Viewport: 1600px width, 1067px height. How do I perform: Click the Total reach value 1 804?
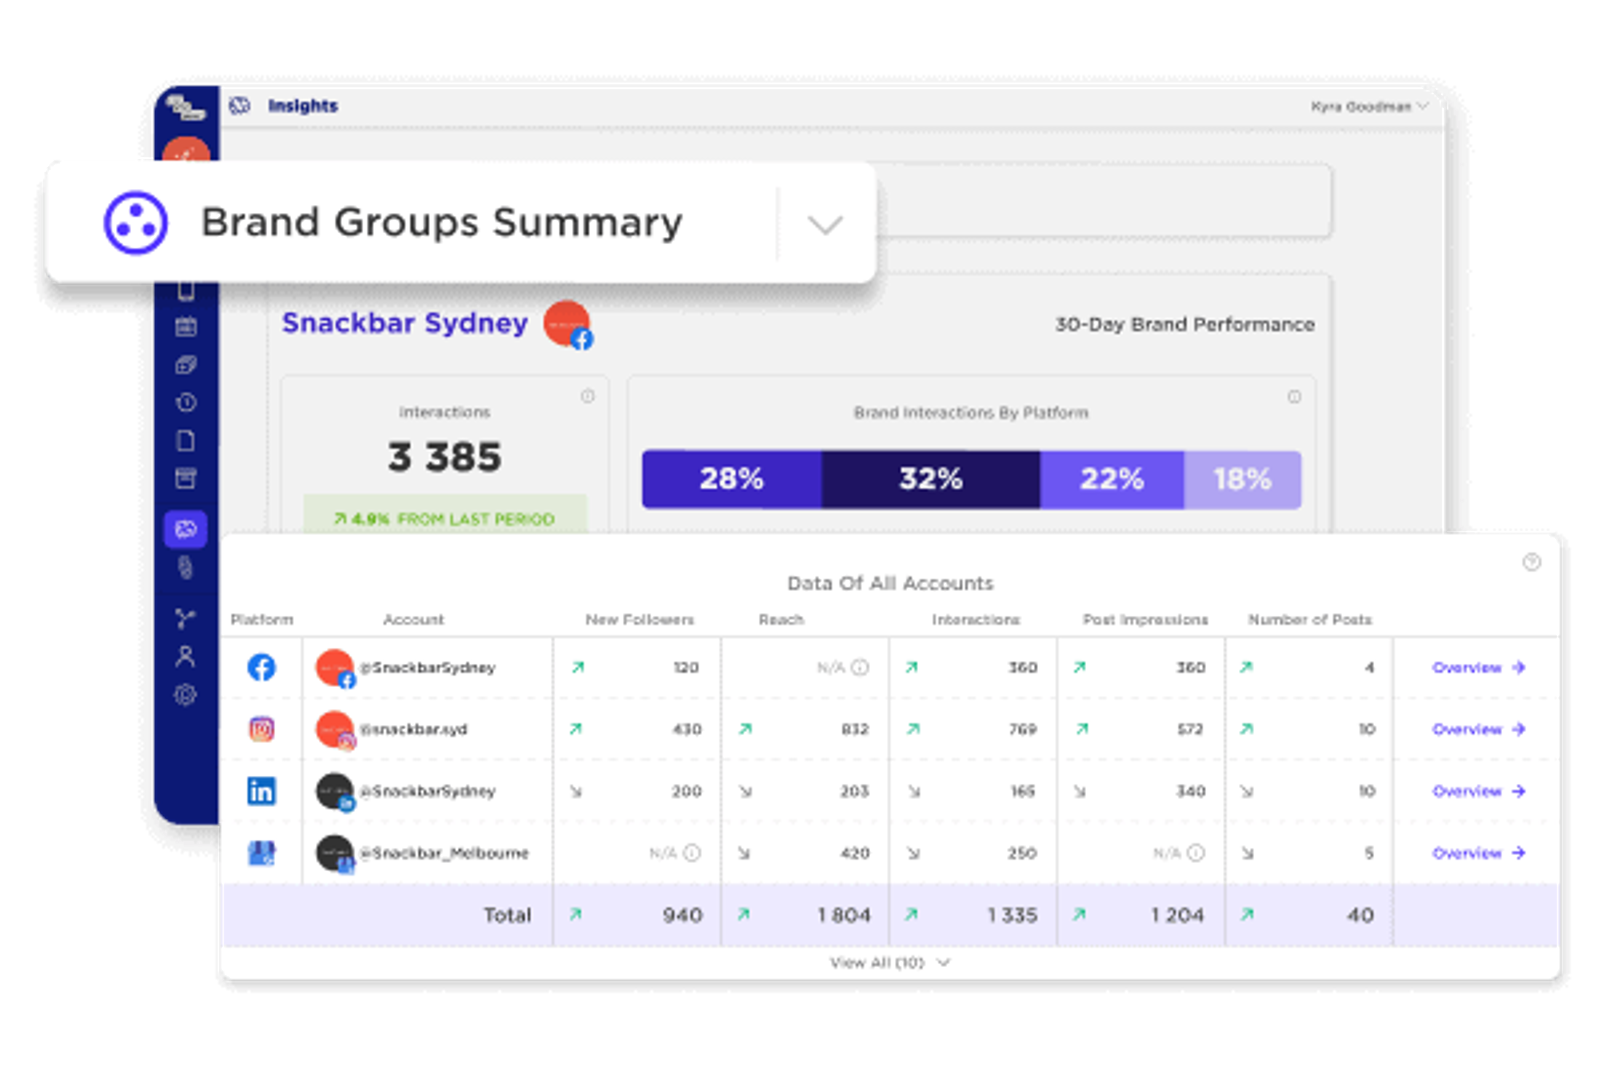(844, 915)
